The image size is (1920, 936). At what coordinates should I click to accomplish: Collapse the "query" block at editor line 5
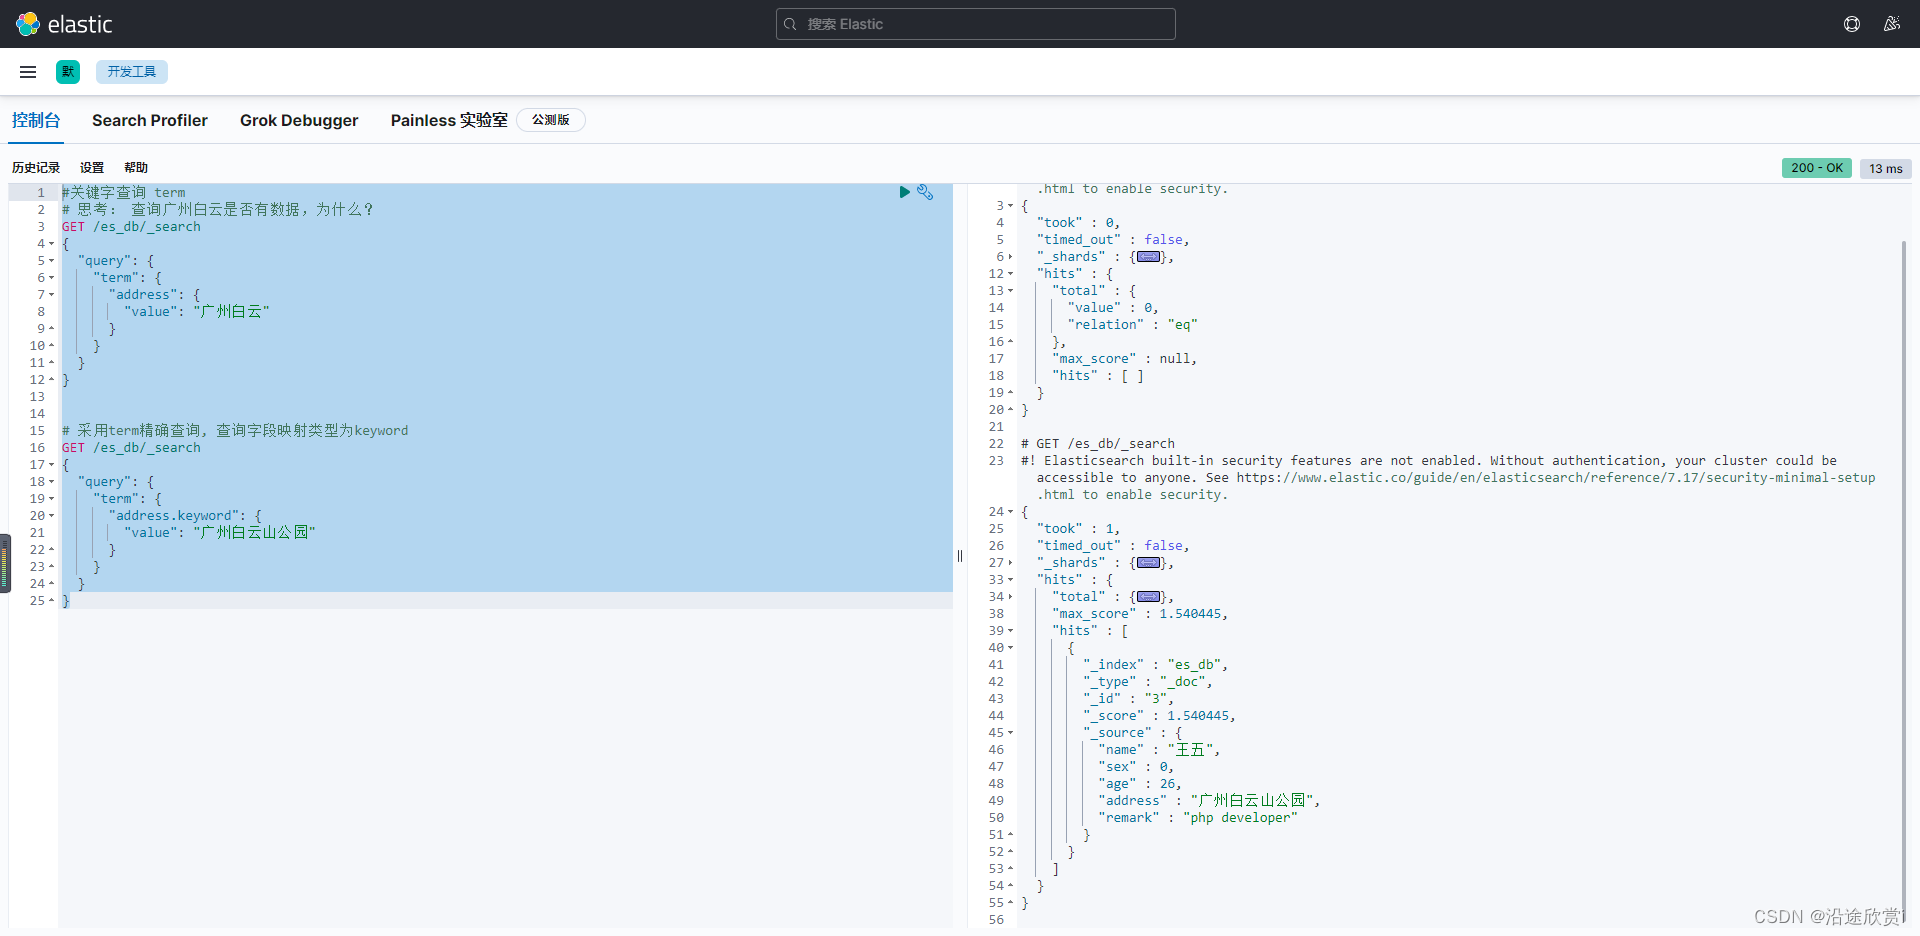click(52, 261)
